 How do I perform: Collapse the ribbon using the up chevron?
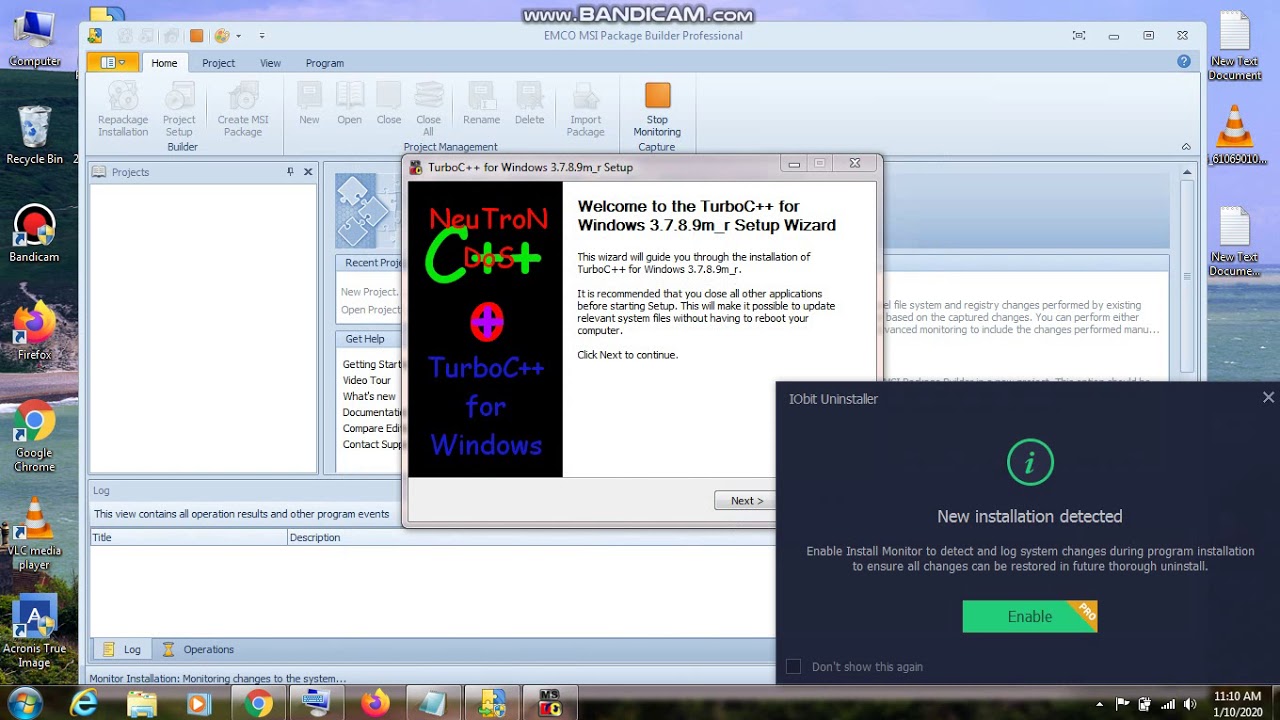coord(1186,147)
